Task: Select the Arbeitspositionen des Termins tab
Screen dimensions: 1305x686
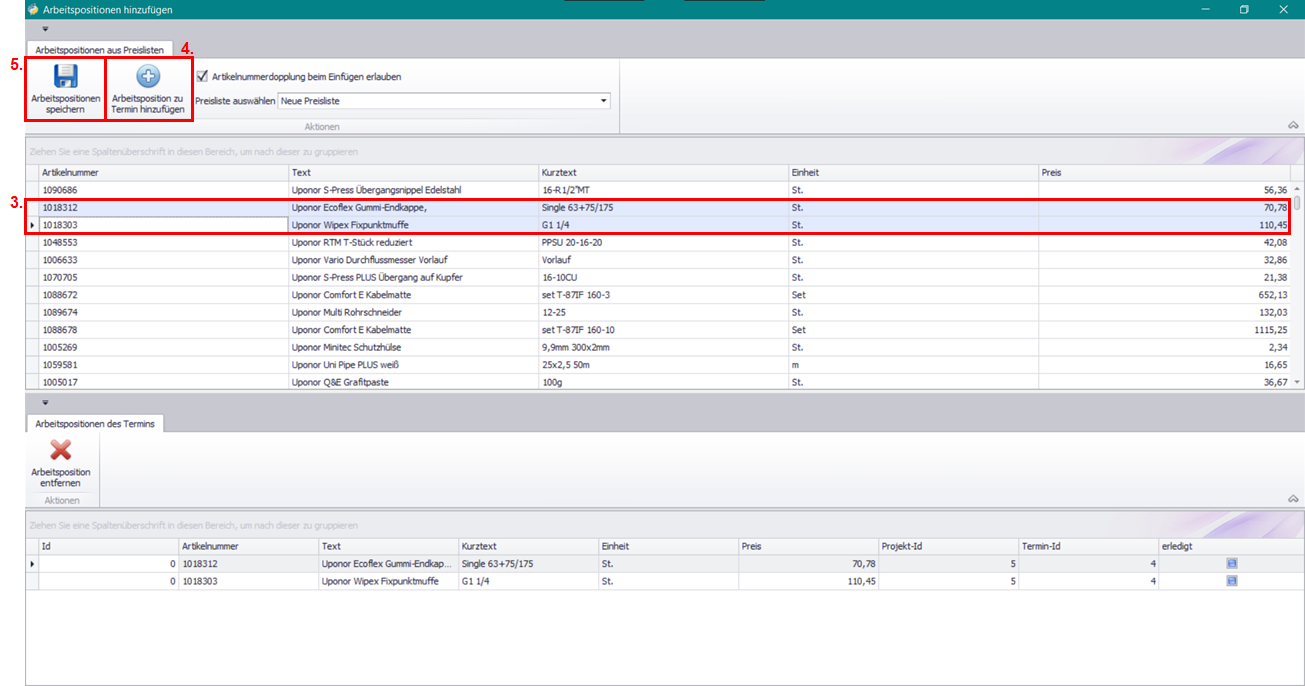Action: tap(95, 423)
